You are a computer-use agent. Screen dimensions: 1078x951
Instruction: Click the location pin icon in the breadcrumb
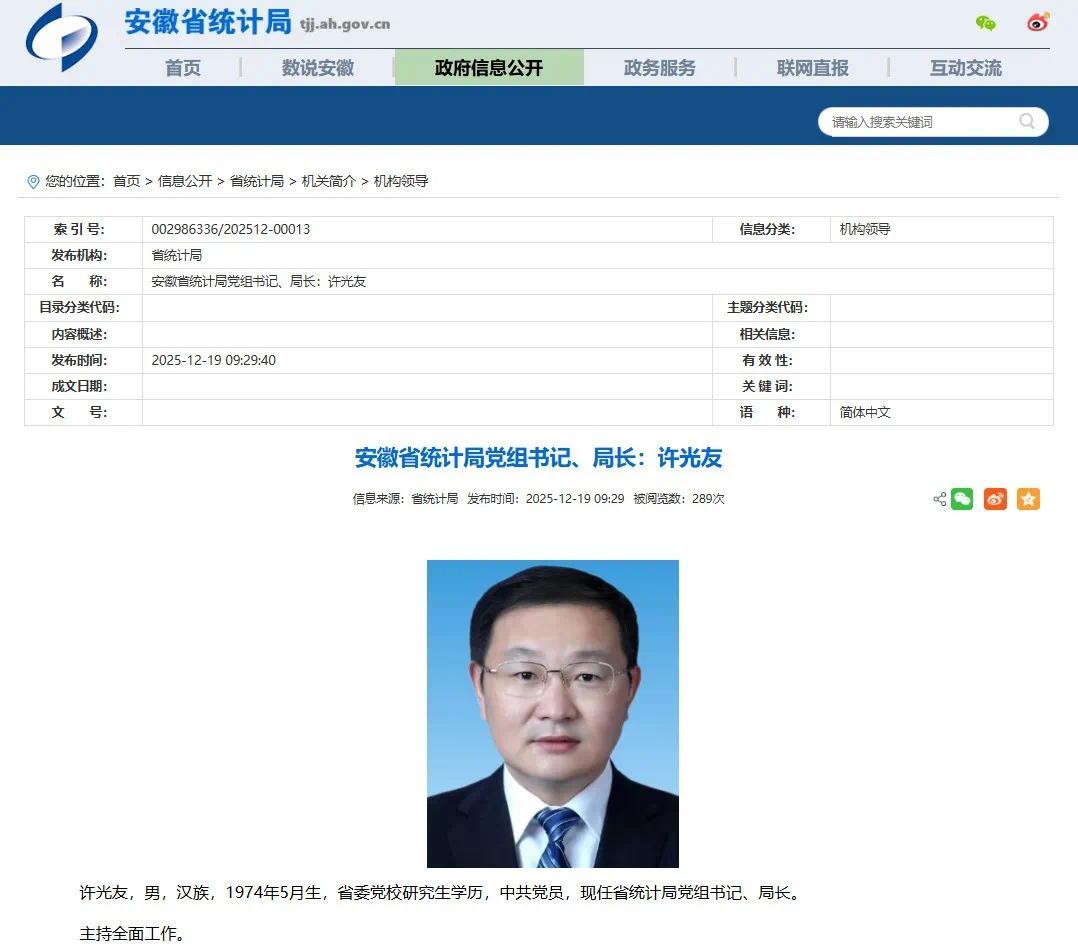tap(33, 181)
